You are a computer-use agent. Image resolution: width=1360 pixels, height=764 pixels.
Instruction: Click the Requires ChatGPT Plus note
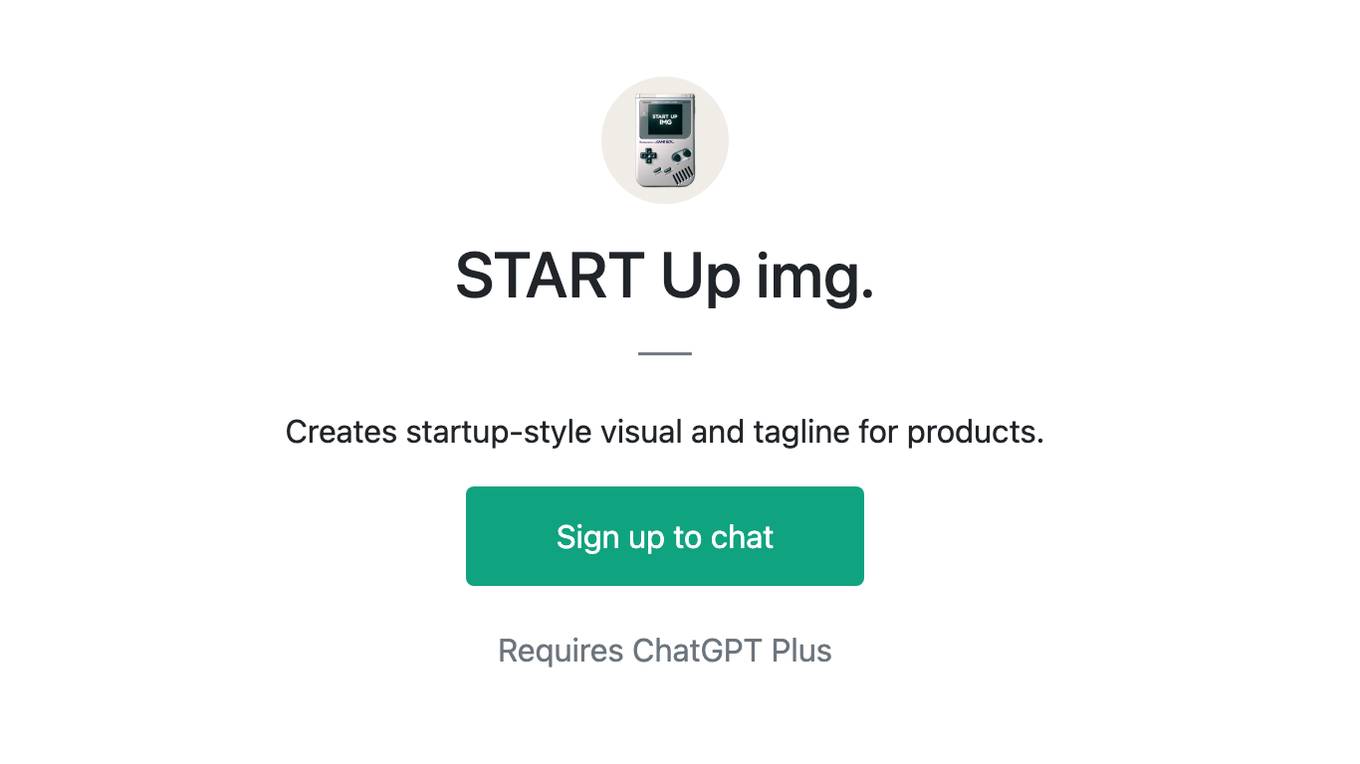[665, 650]
